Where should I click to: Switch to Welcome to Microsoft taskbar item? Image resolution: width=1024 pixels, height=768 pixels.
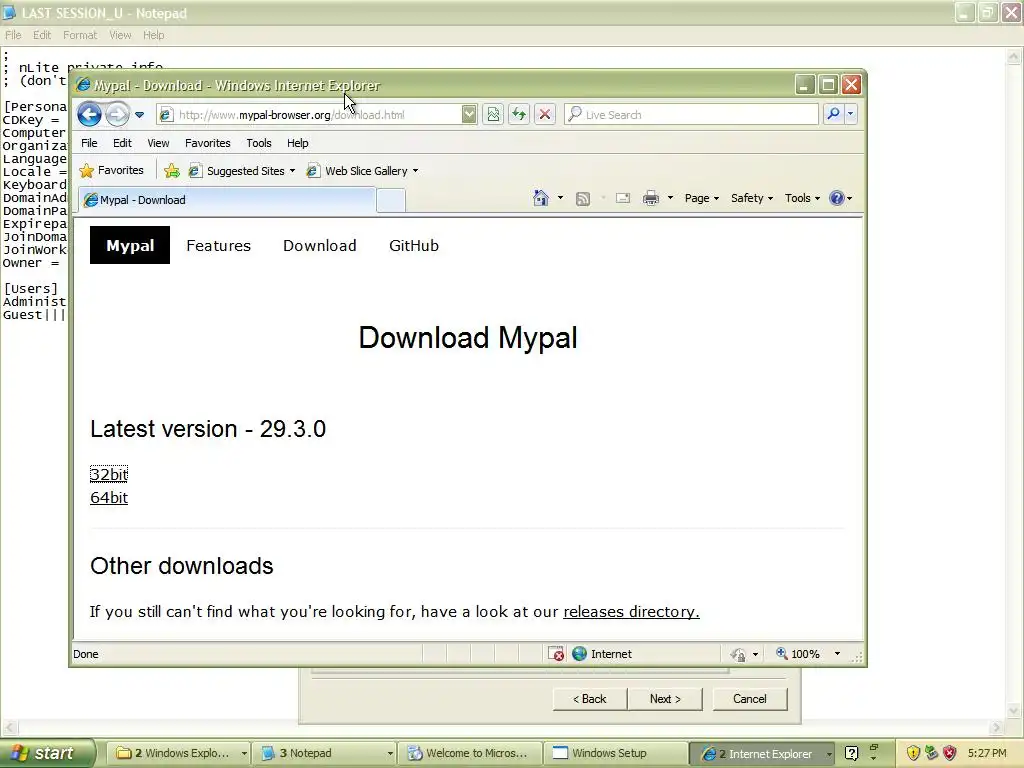(x=470, y=753)
